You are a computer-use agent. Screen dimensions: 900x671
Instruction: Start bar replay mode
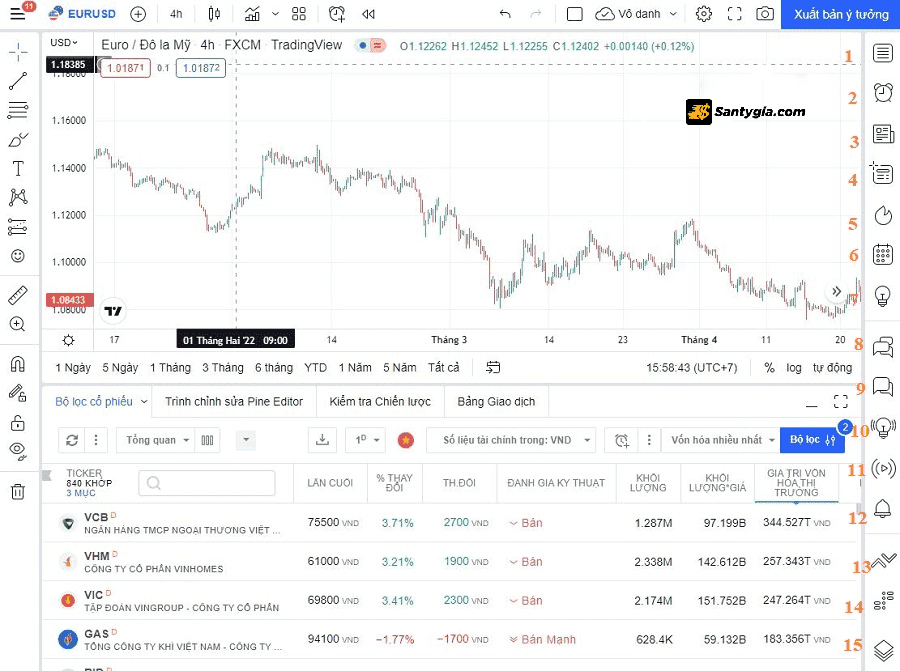[368, 14]
